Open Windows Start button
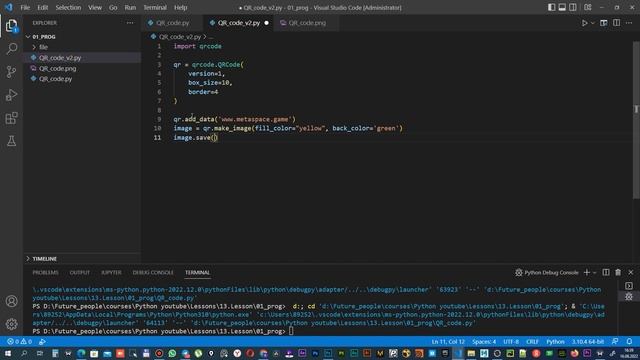The height and width of the screenshot is (360, 640). pyautogui.click(x=8, y=353)
